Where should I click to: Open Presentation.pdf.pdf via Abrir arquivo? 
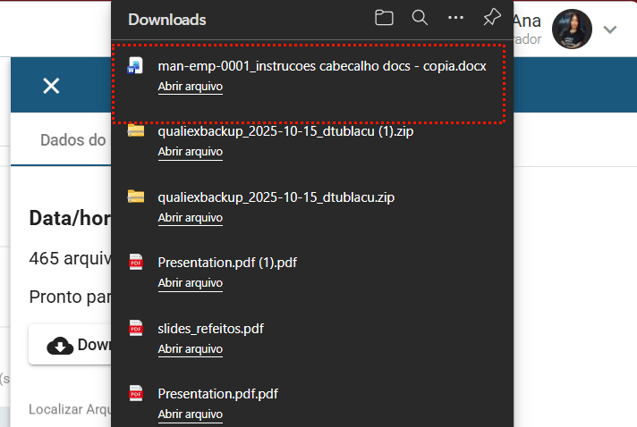190,414
